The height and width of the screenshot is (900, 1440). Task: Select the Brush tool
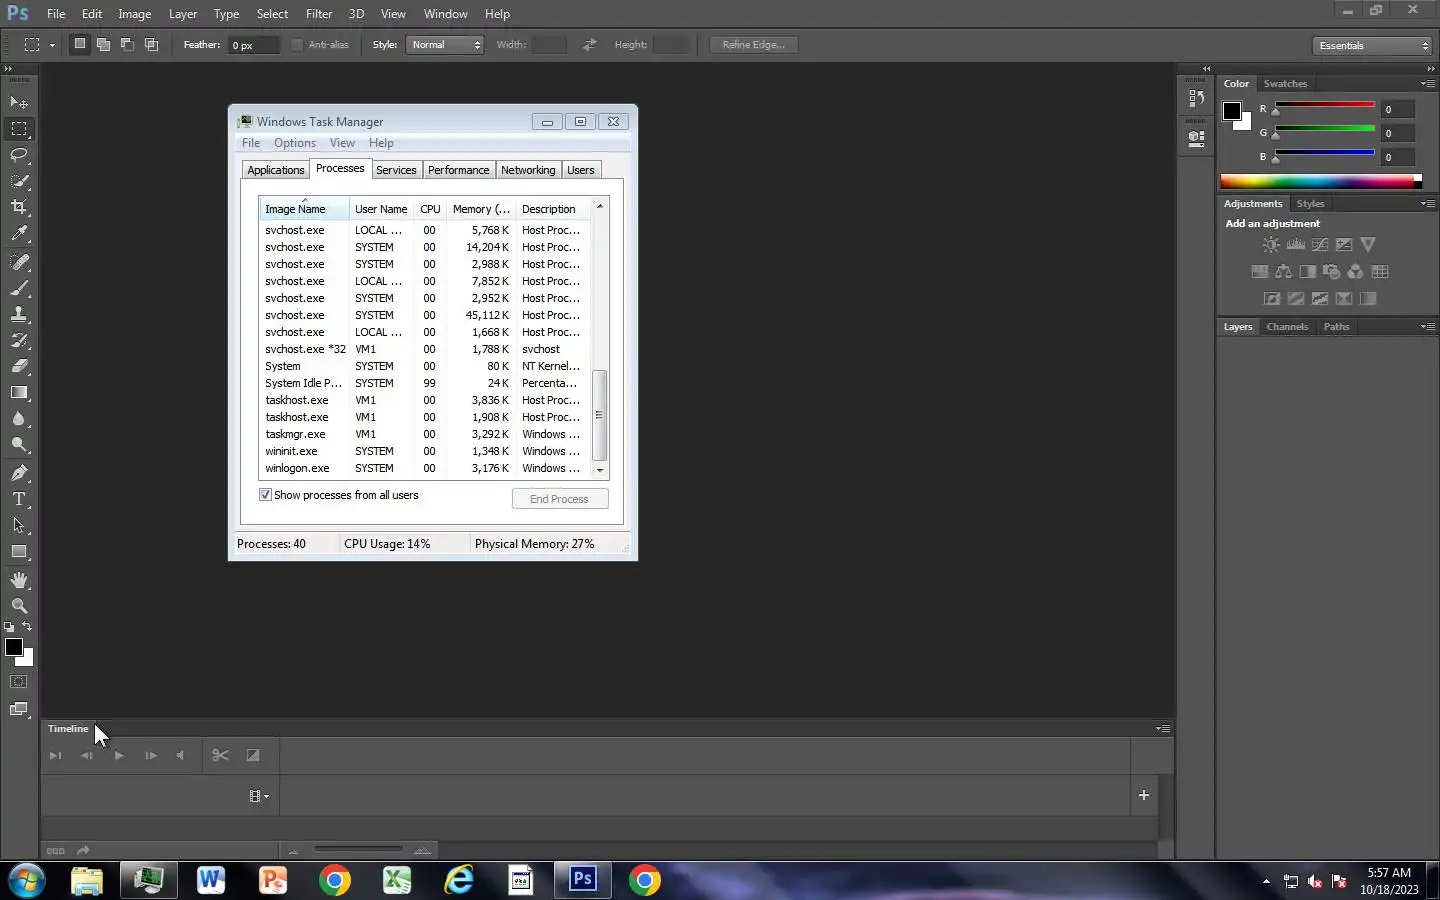click(19, 288)
